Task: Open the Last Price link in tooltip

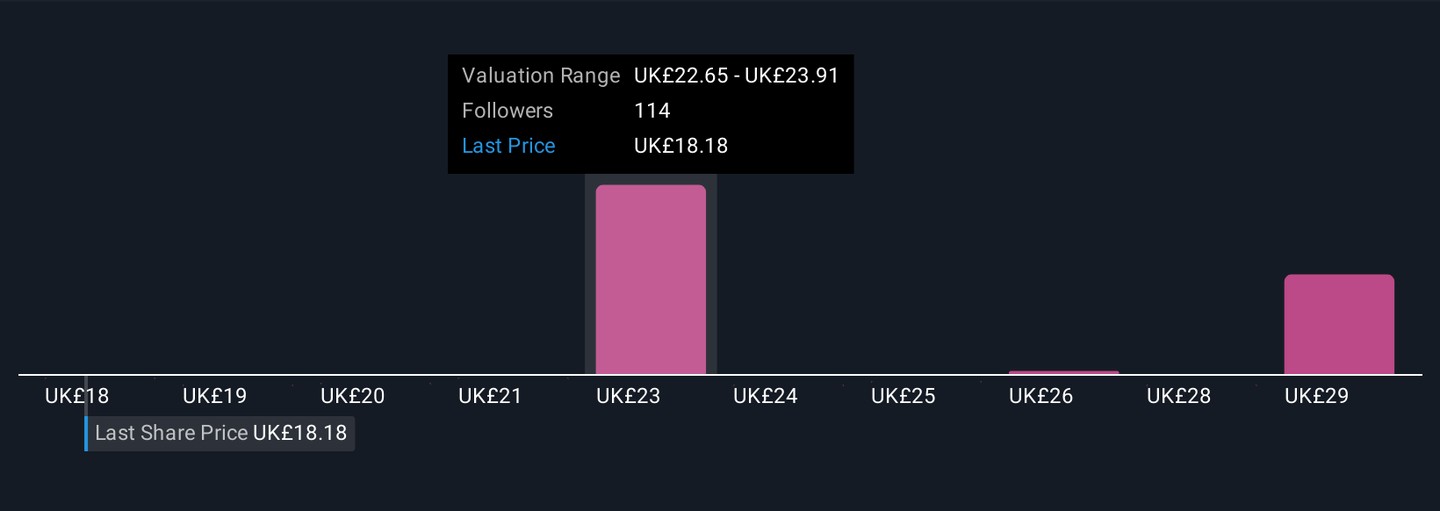Action: tap(508, 146)
